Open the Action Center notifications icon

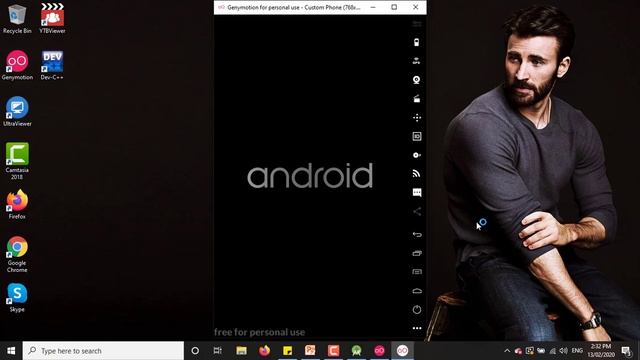click(627, 351)
